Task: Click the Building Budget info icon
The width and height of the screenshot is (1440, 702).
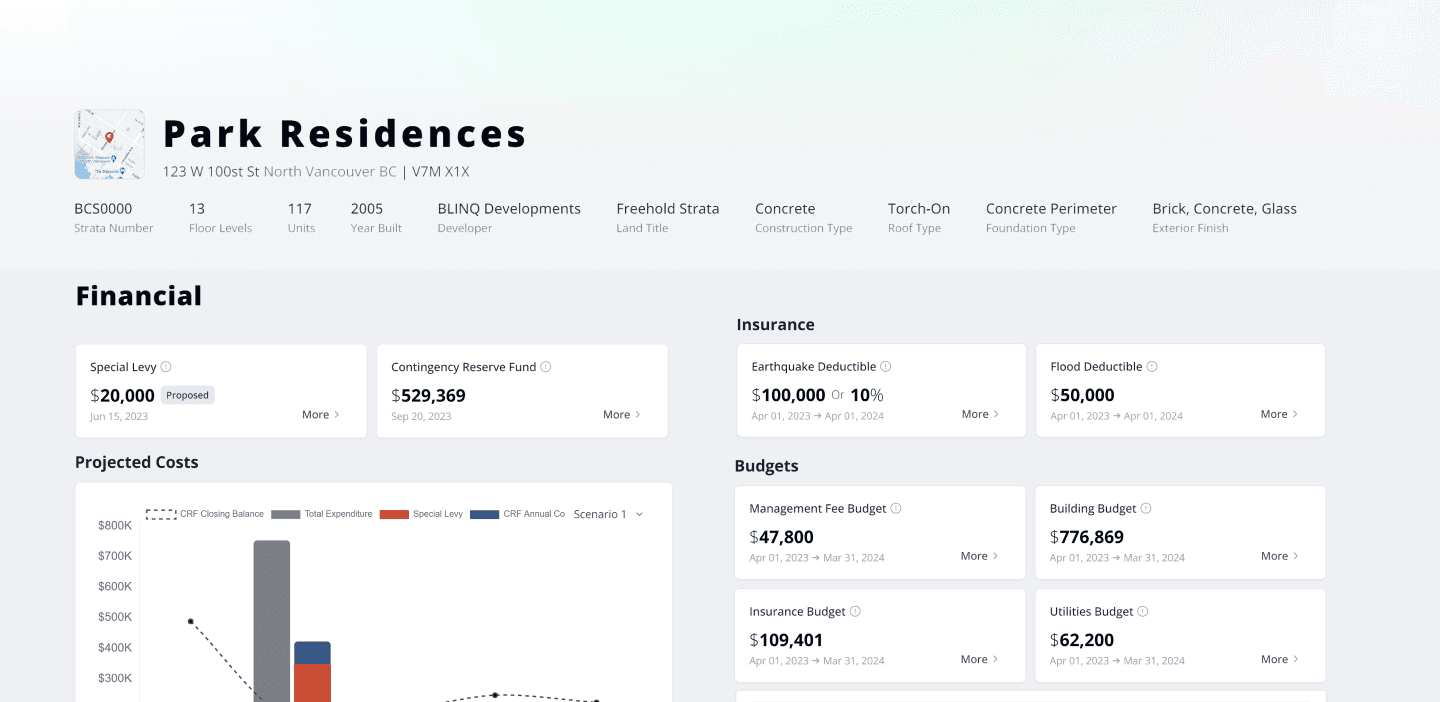Action: point(1146,509)
